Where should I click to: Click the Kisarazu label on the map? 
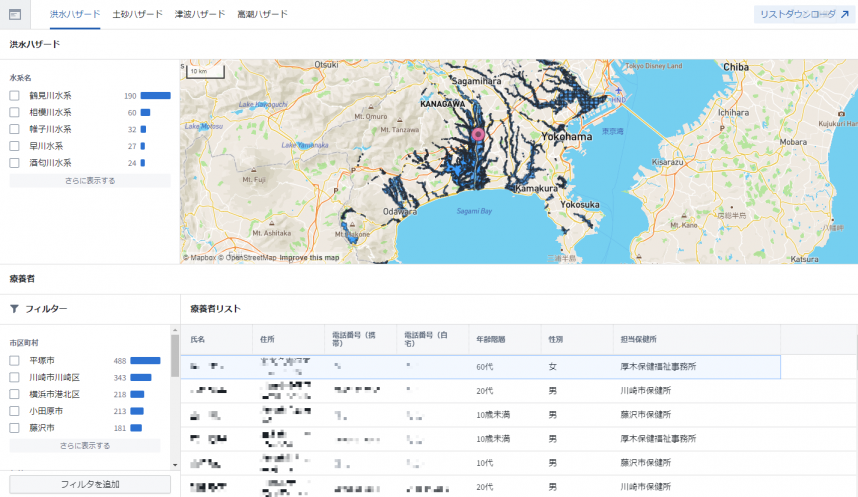[x=668, y=162]
